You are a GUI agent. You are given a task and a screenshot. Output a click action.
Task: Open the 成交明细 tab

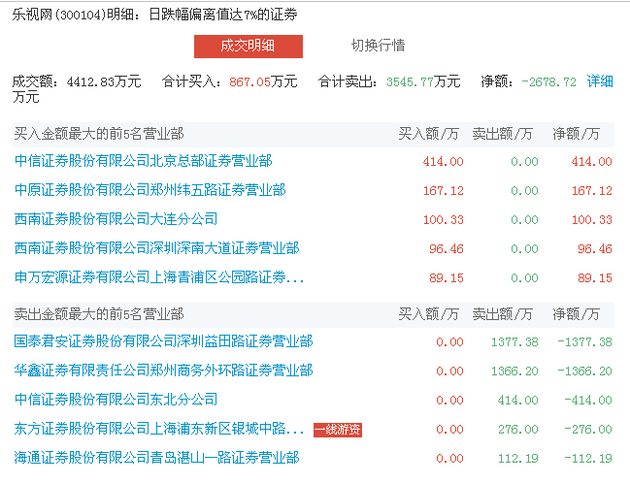click(248, 46)
